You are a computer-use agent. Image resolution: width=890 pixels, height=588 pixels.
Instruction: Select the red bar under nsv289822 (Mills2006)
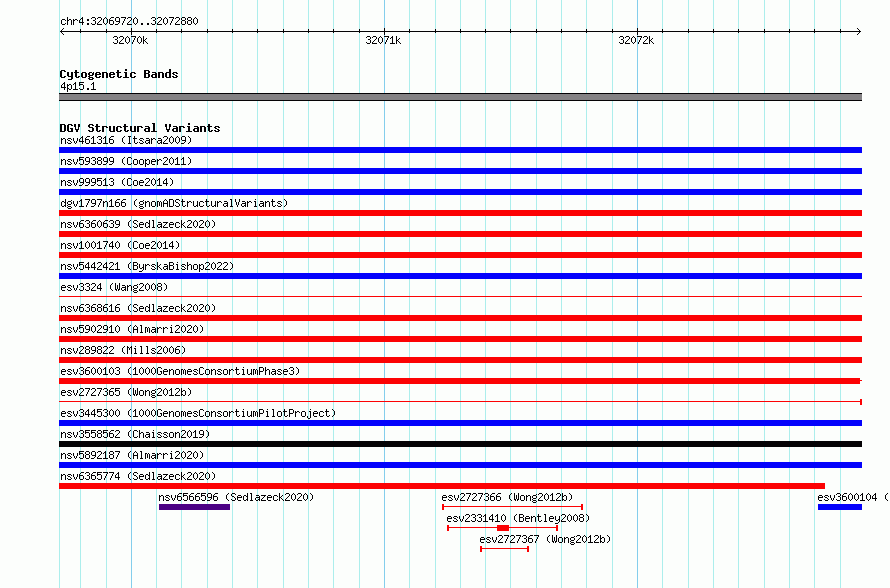(x=460, y=360)
